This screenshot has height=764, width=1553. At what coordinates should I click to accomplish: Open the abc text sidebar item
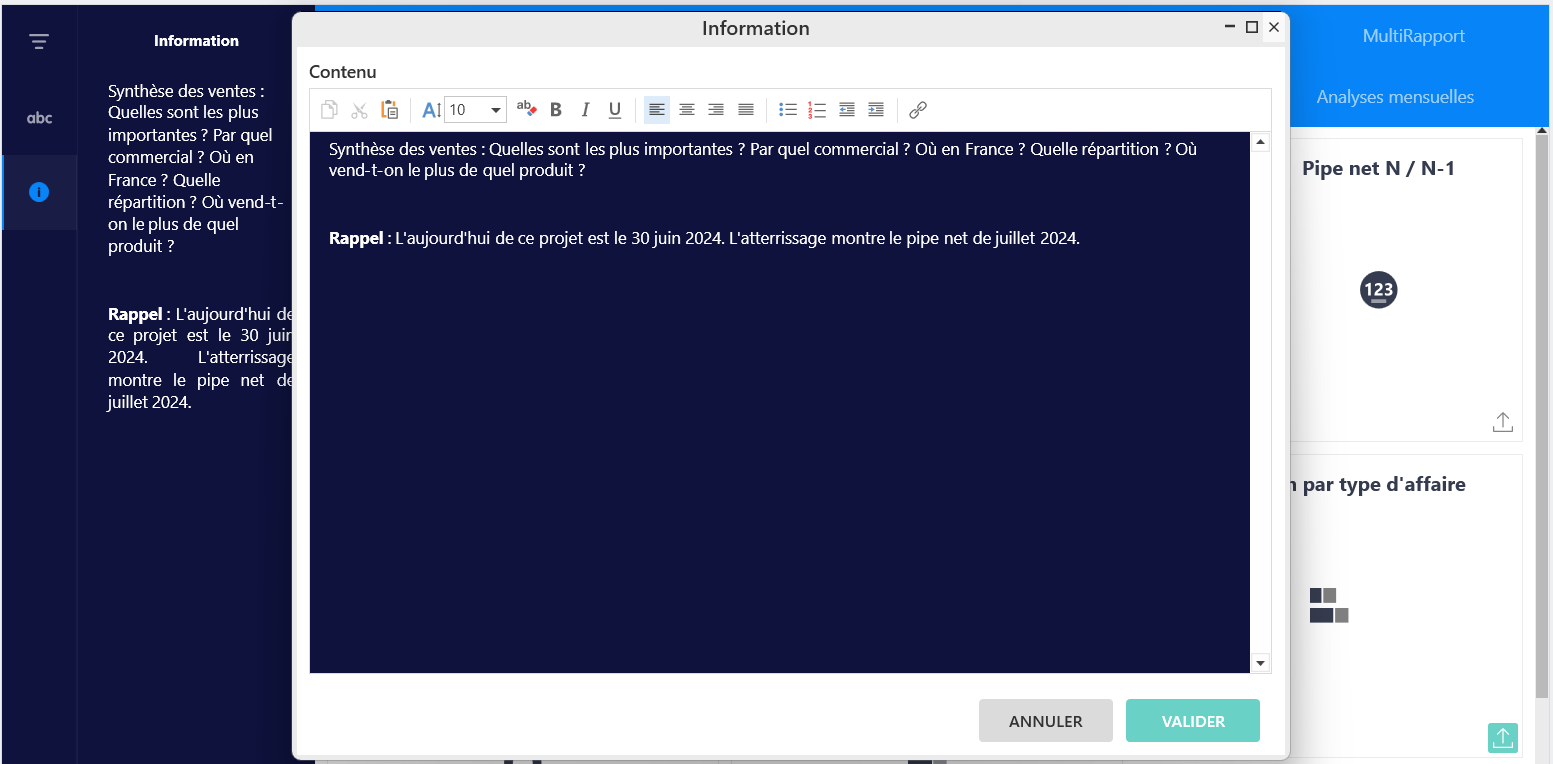39,118
